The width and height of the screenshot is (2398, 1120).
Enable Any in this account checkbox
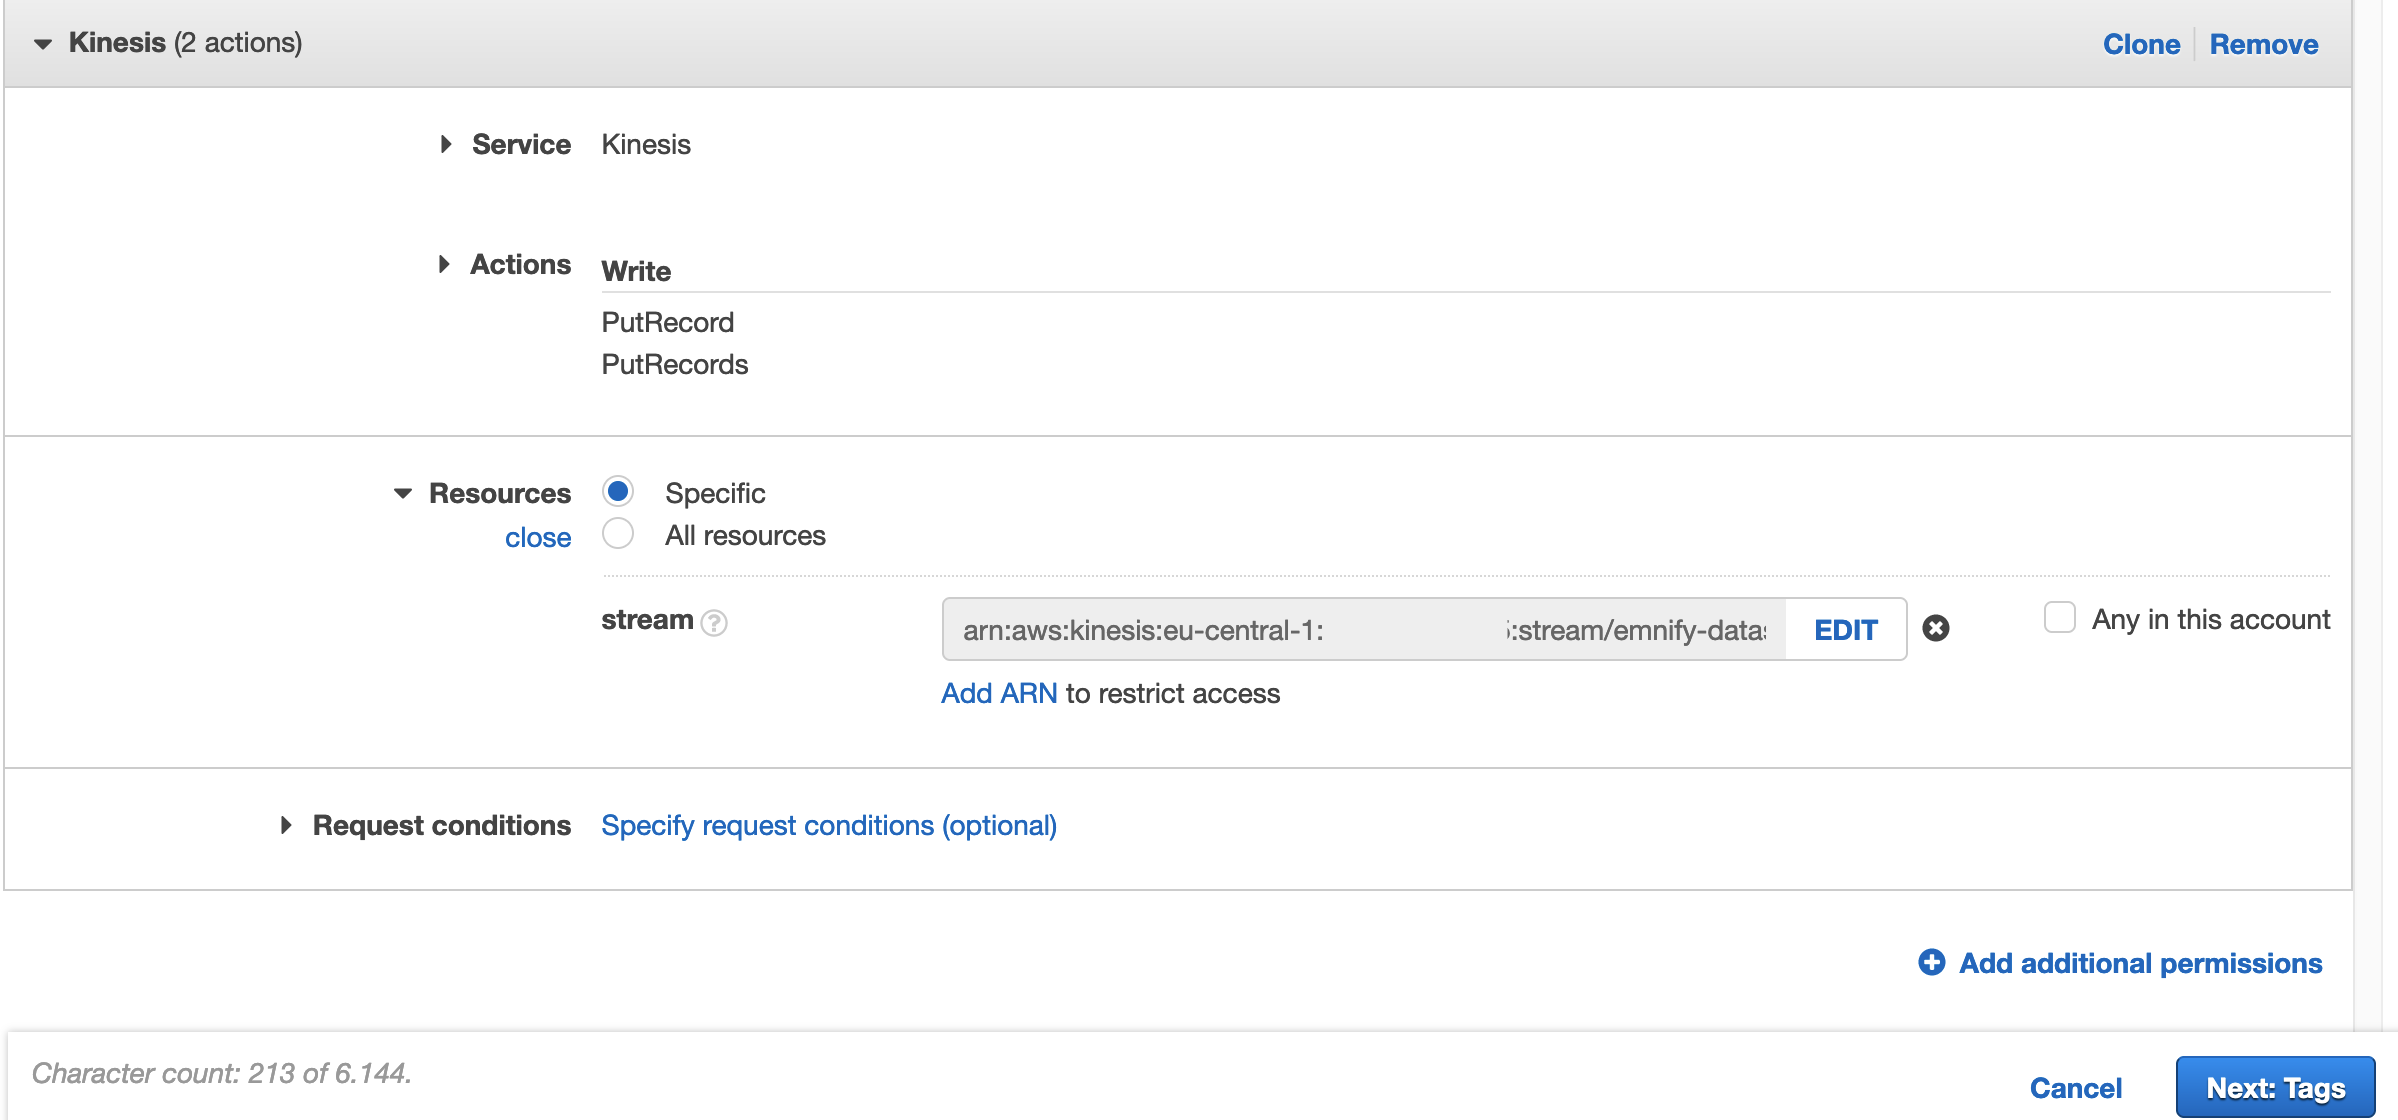[2062, 618]
